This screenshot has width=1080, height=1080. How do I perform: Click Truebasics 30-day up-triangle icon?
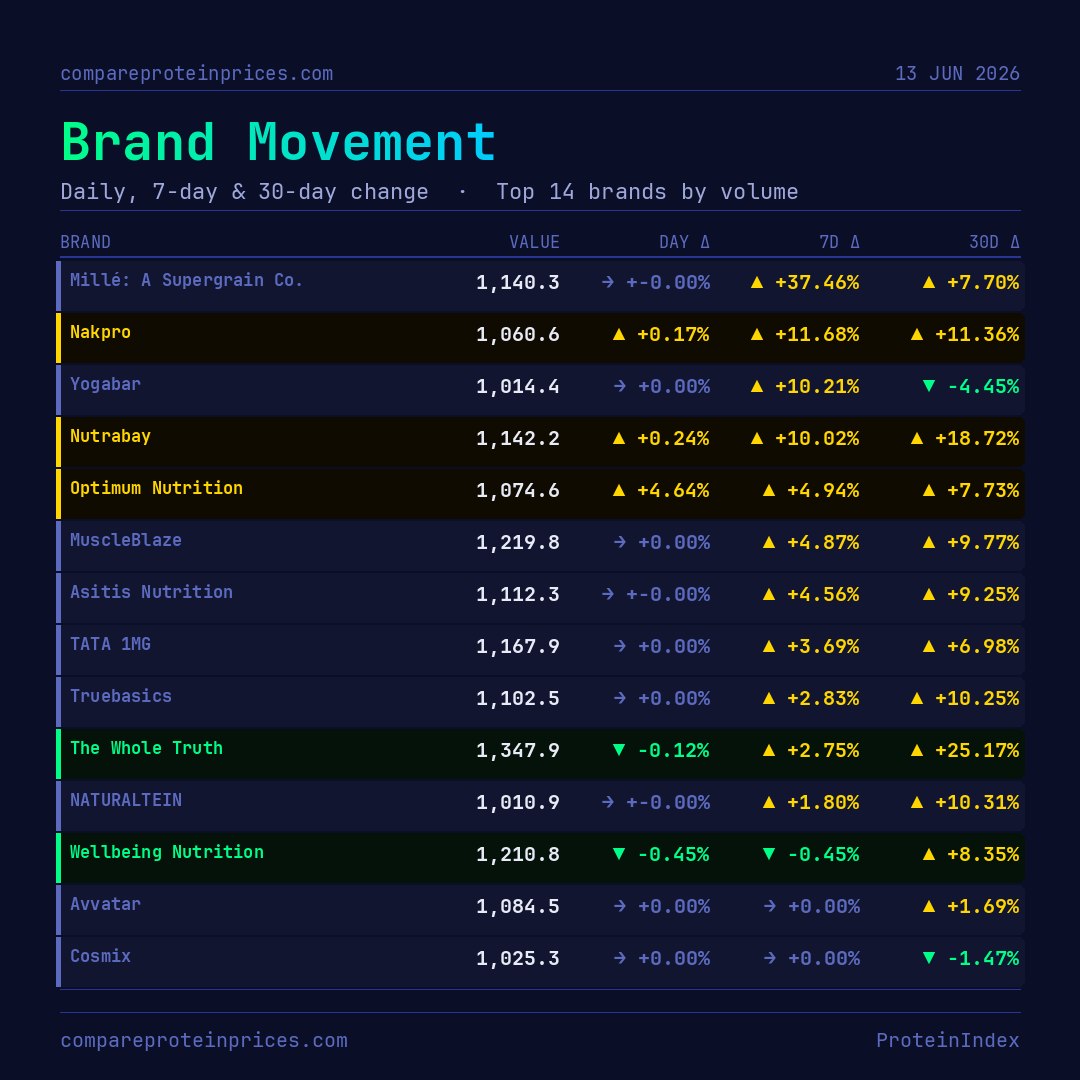[916, 698]
